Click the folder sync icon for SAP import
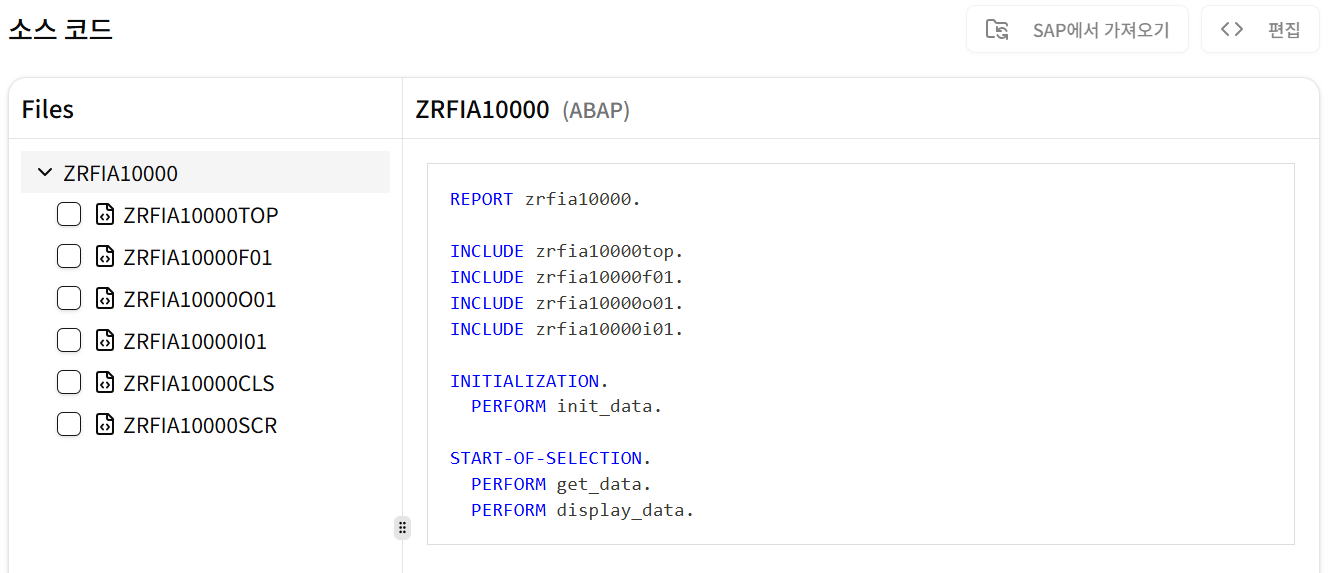This screenshot has height=573, width=1329. point(997,29)
